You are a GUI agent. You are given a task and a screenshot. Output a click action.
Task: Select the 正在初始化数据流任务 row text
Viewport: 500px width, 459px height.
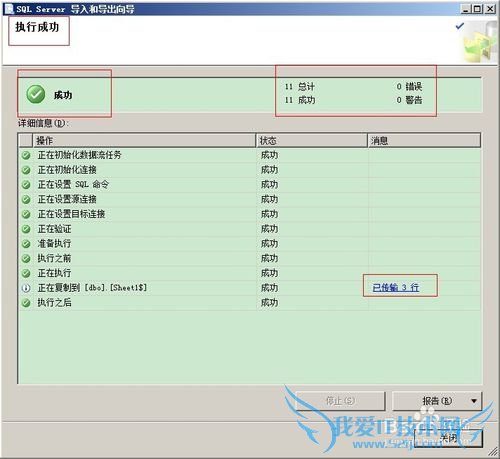[79, 155]
